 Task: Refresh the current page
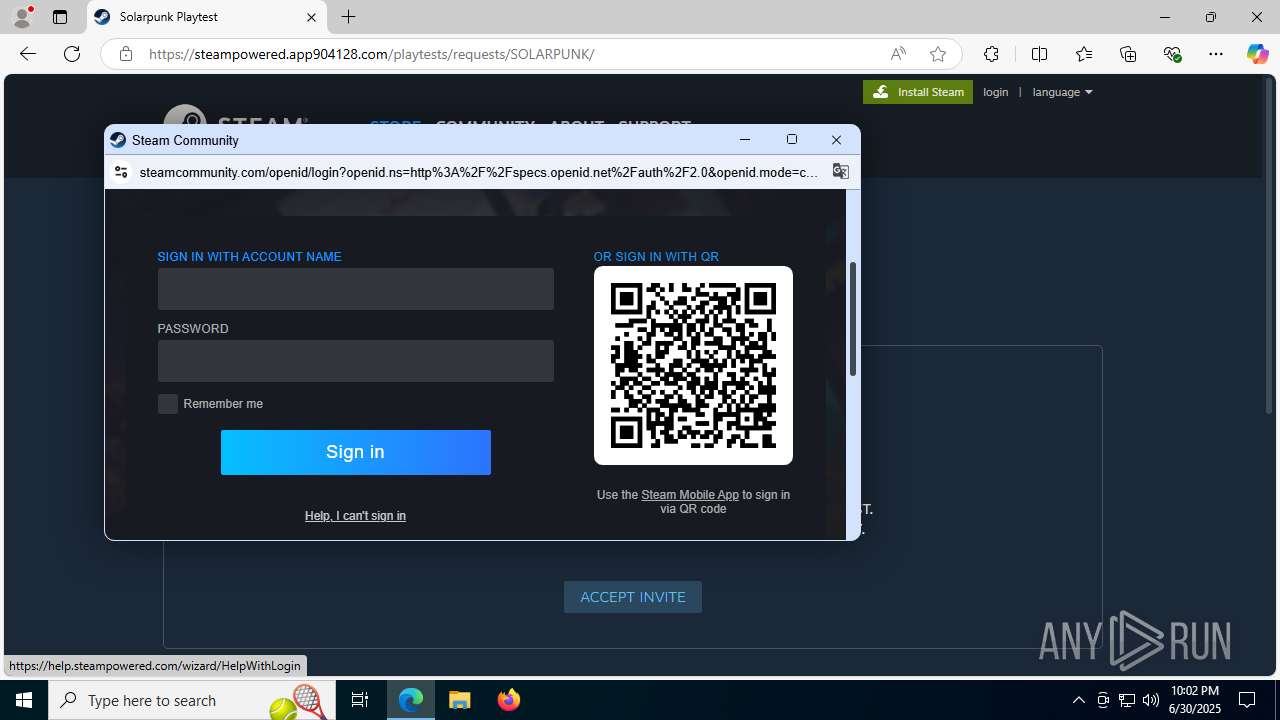pos(72,54)
